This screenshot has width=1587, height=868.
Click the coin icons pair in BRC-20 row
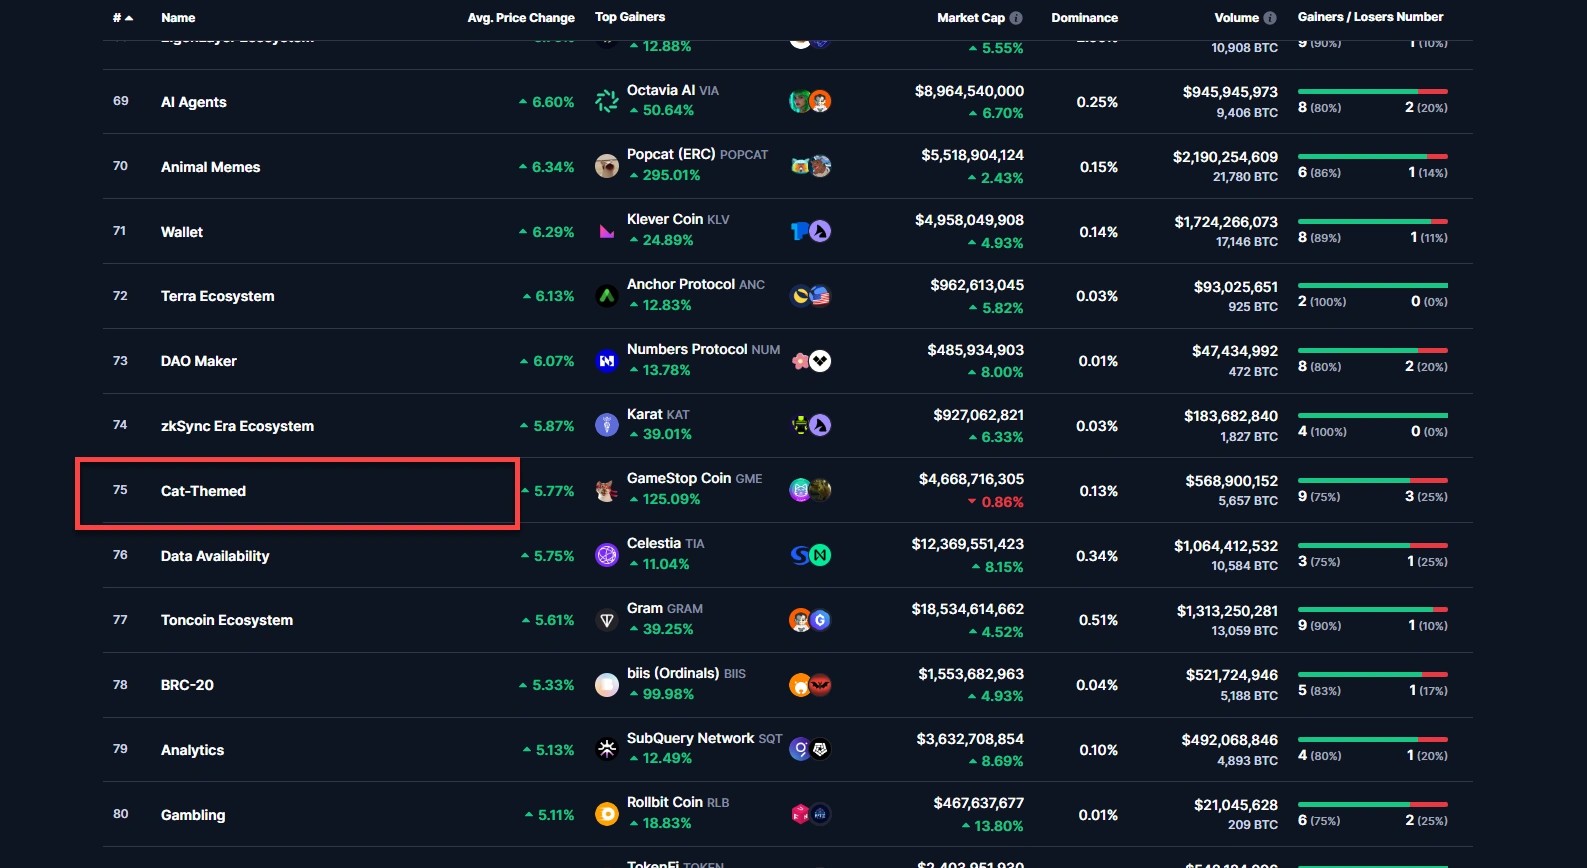[x=810, y=685]
